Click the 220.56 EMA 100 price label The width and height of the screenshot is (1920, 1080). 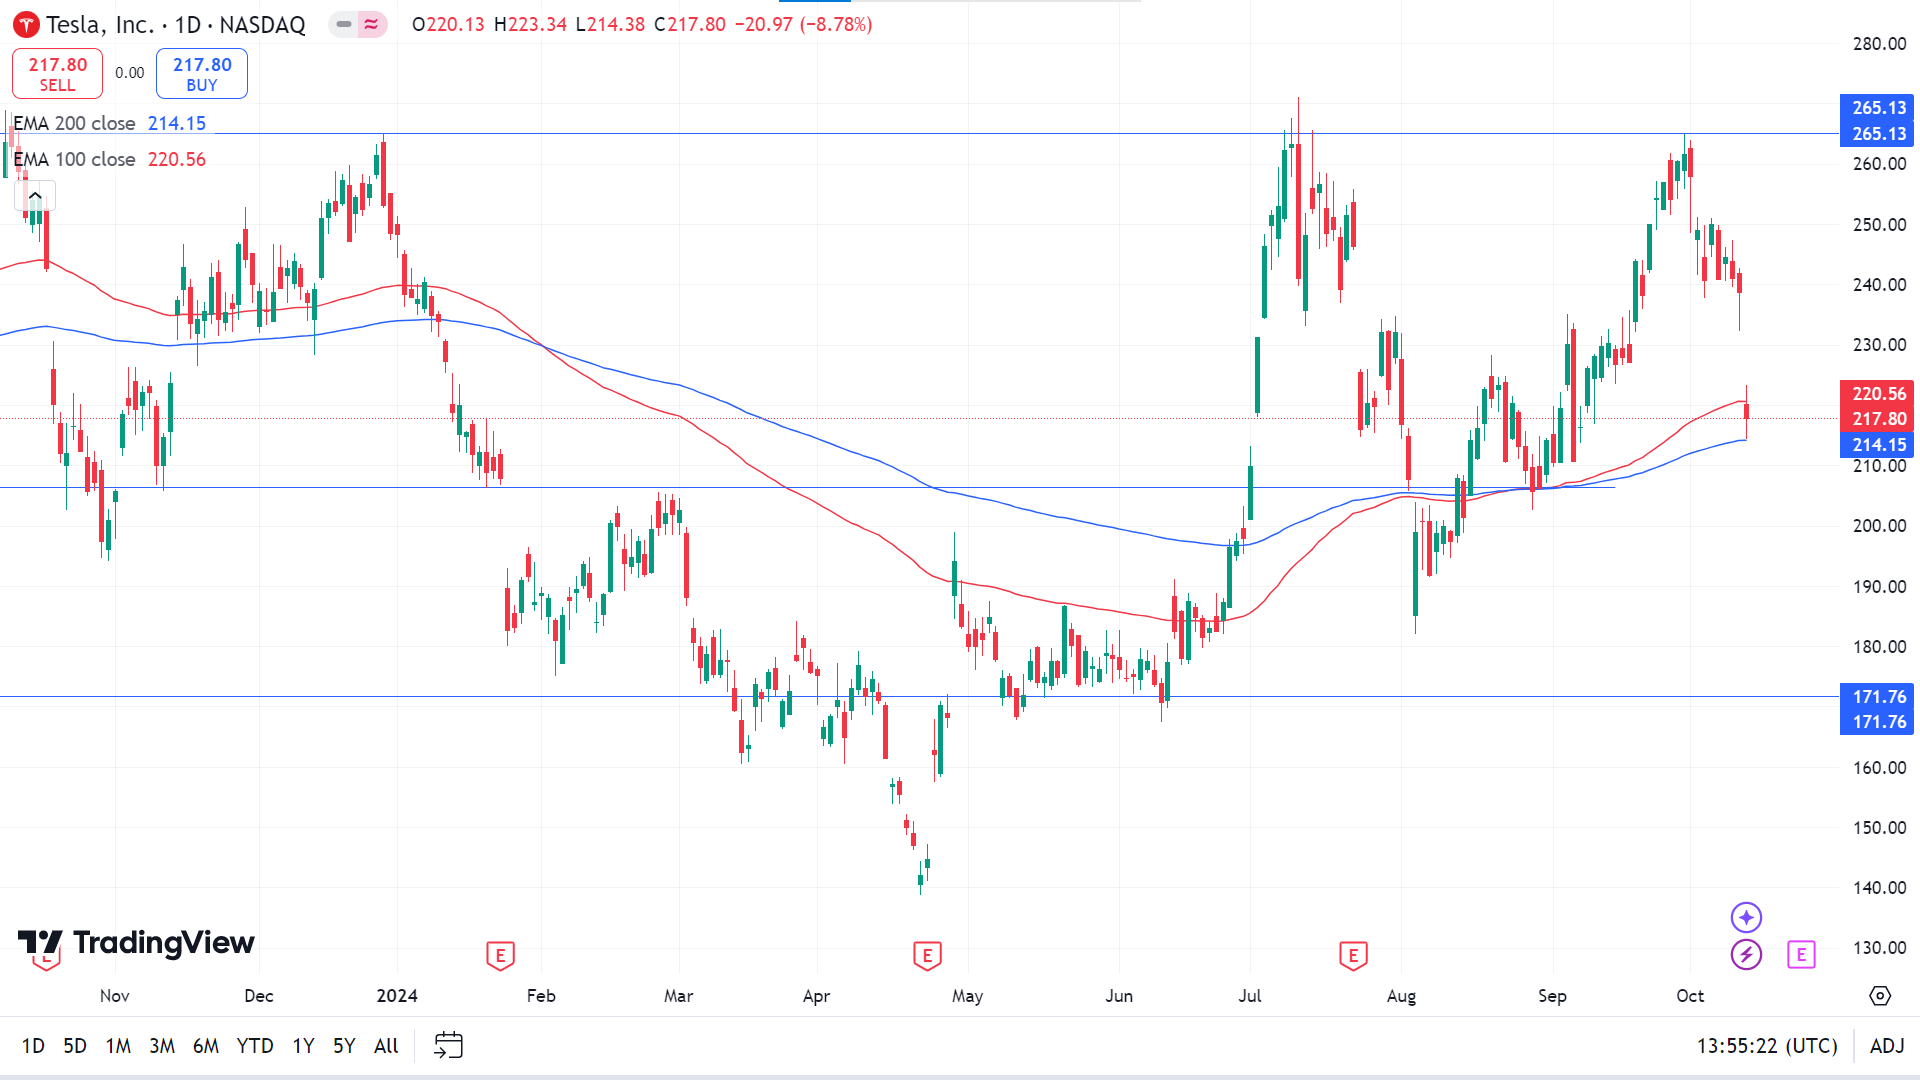(1877, 394)
